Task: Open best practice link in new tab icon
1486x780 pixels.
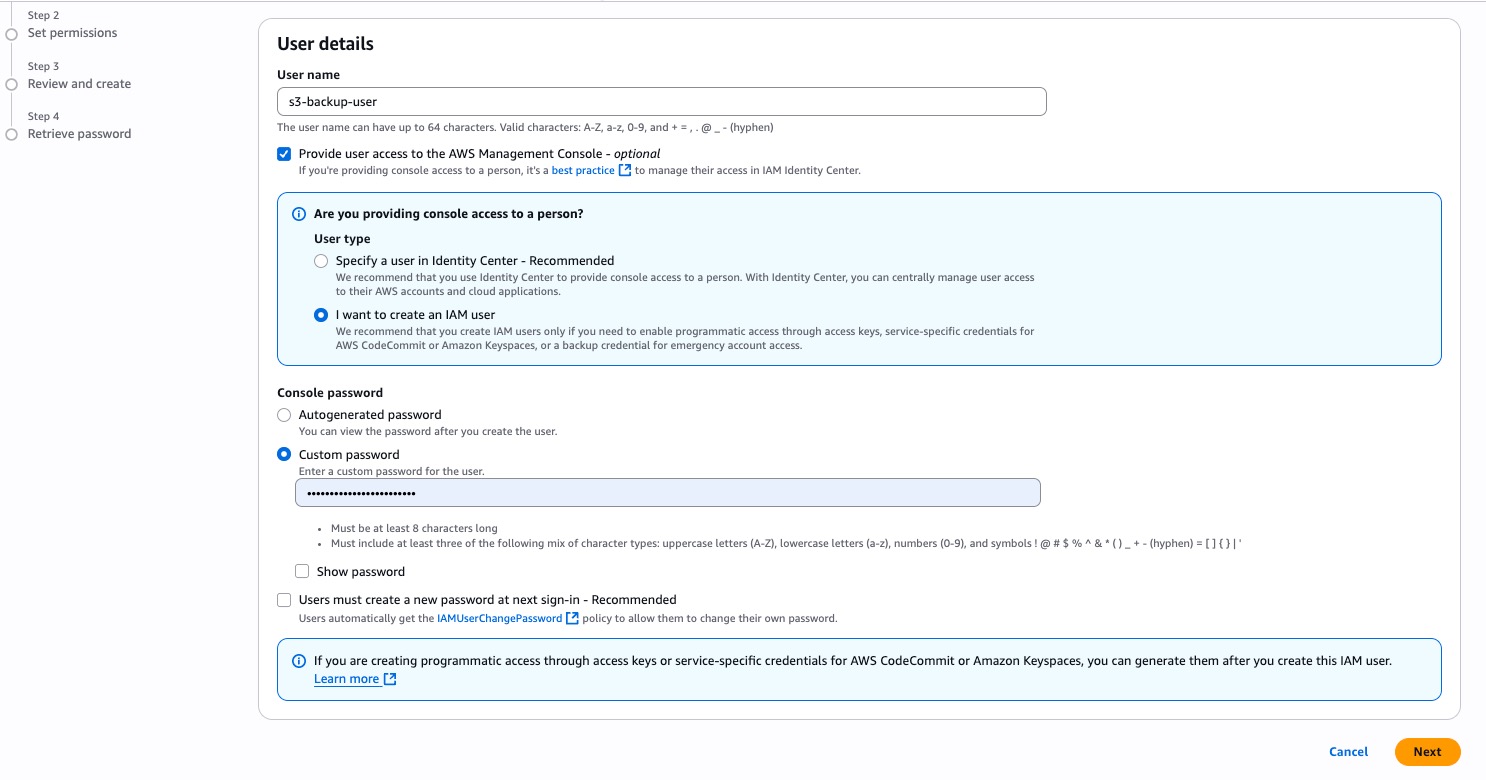Action: tap(627, 170)
